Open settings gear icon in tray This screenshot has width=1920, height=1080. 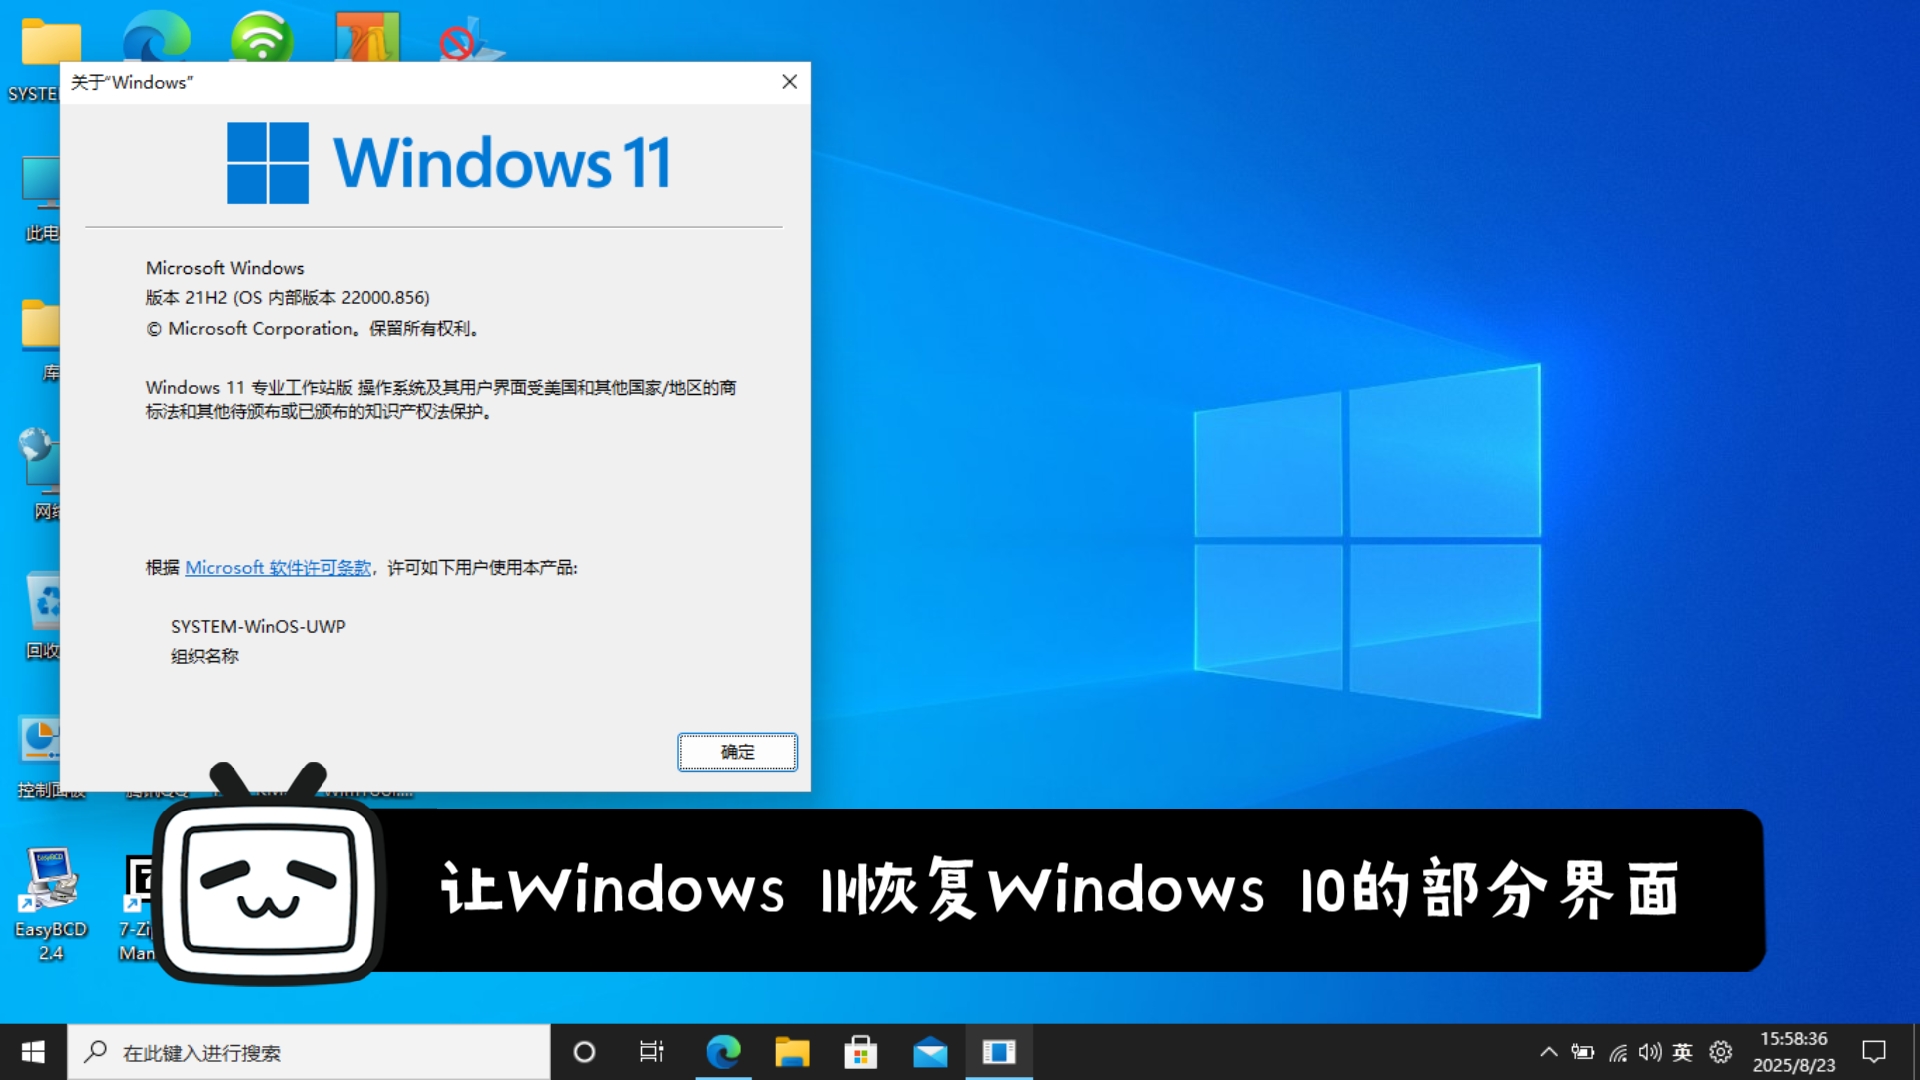coord(1720,1052)
